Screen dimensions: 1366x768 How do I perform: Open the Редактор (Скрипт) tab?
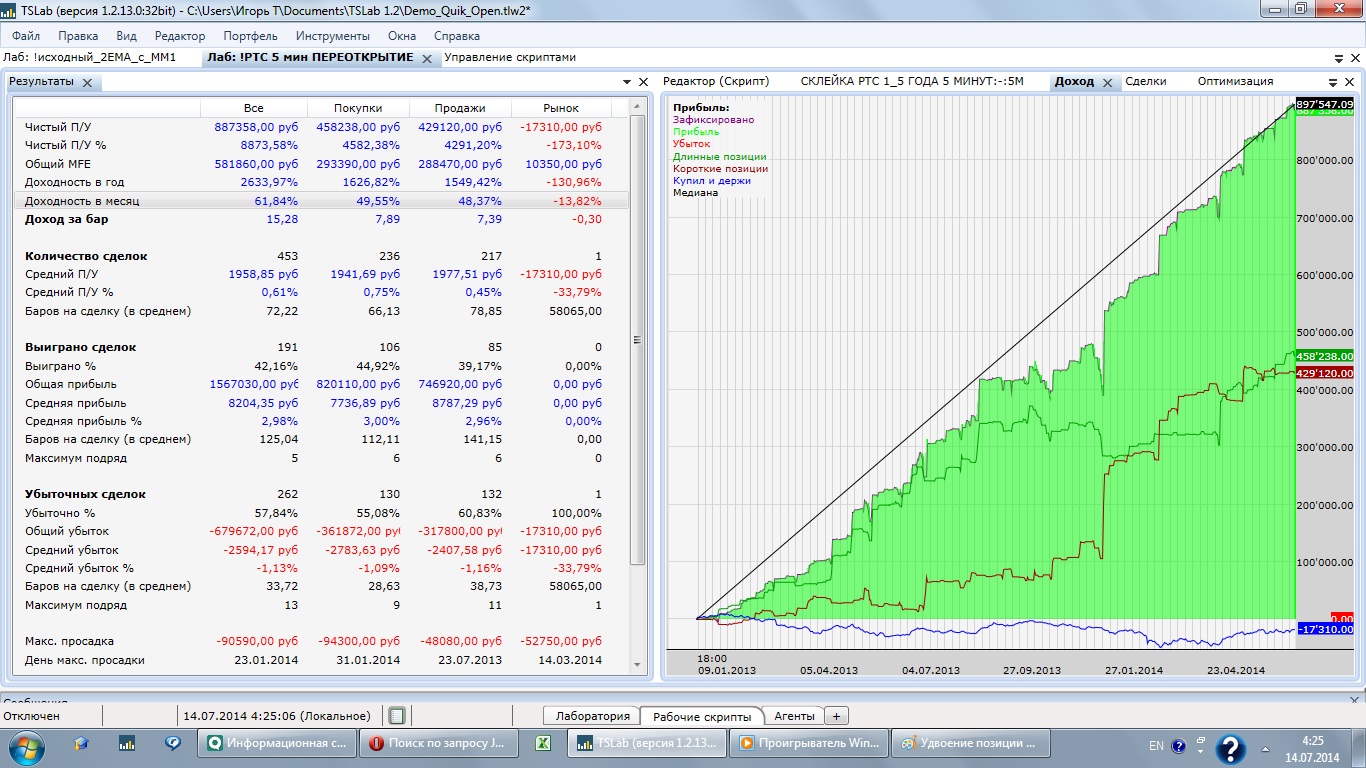pyautogui.click(x=716, y=82)
